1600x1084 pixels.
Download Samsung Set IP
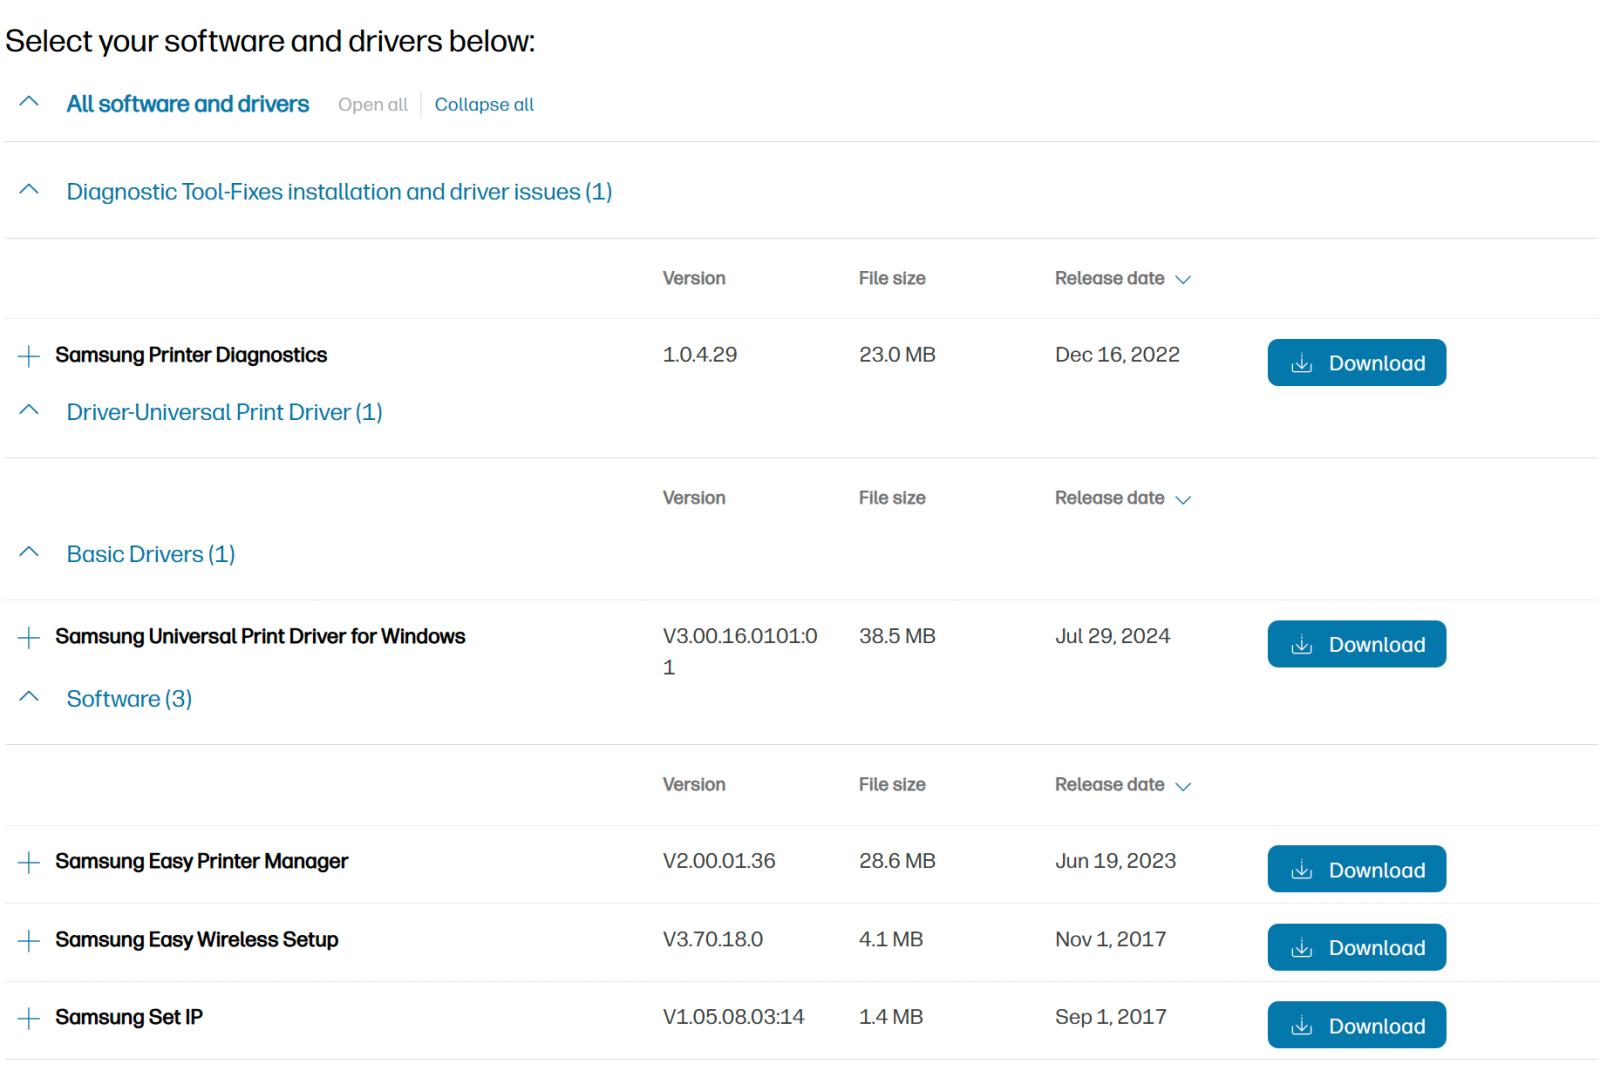1357,1025
